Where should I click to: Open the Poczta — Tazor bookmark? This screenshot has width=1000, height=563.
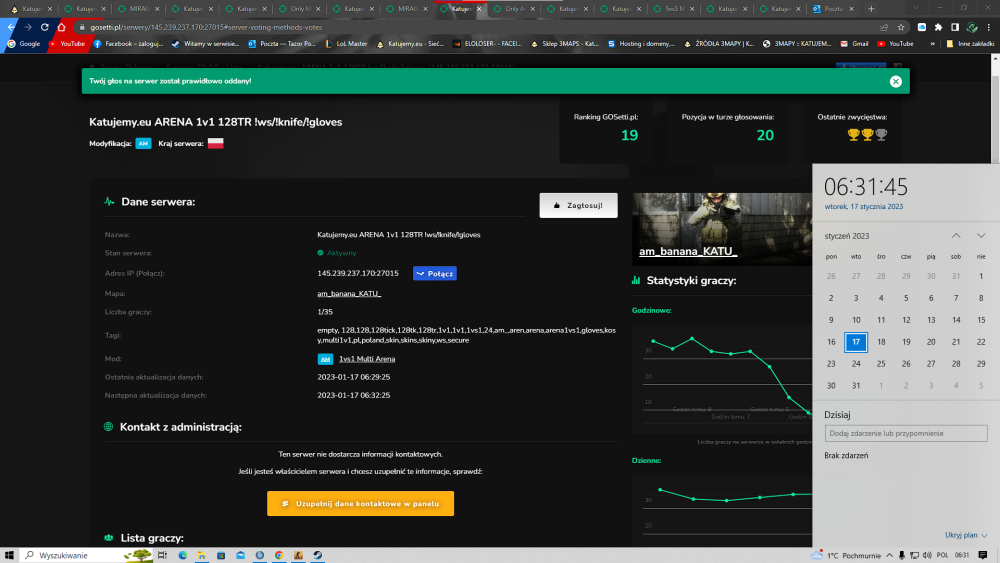coord(283,44)
